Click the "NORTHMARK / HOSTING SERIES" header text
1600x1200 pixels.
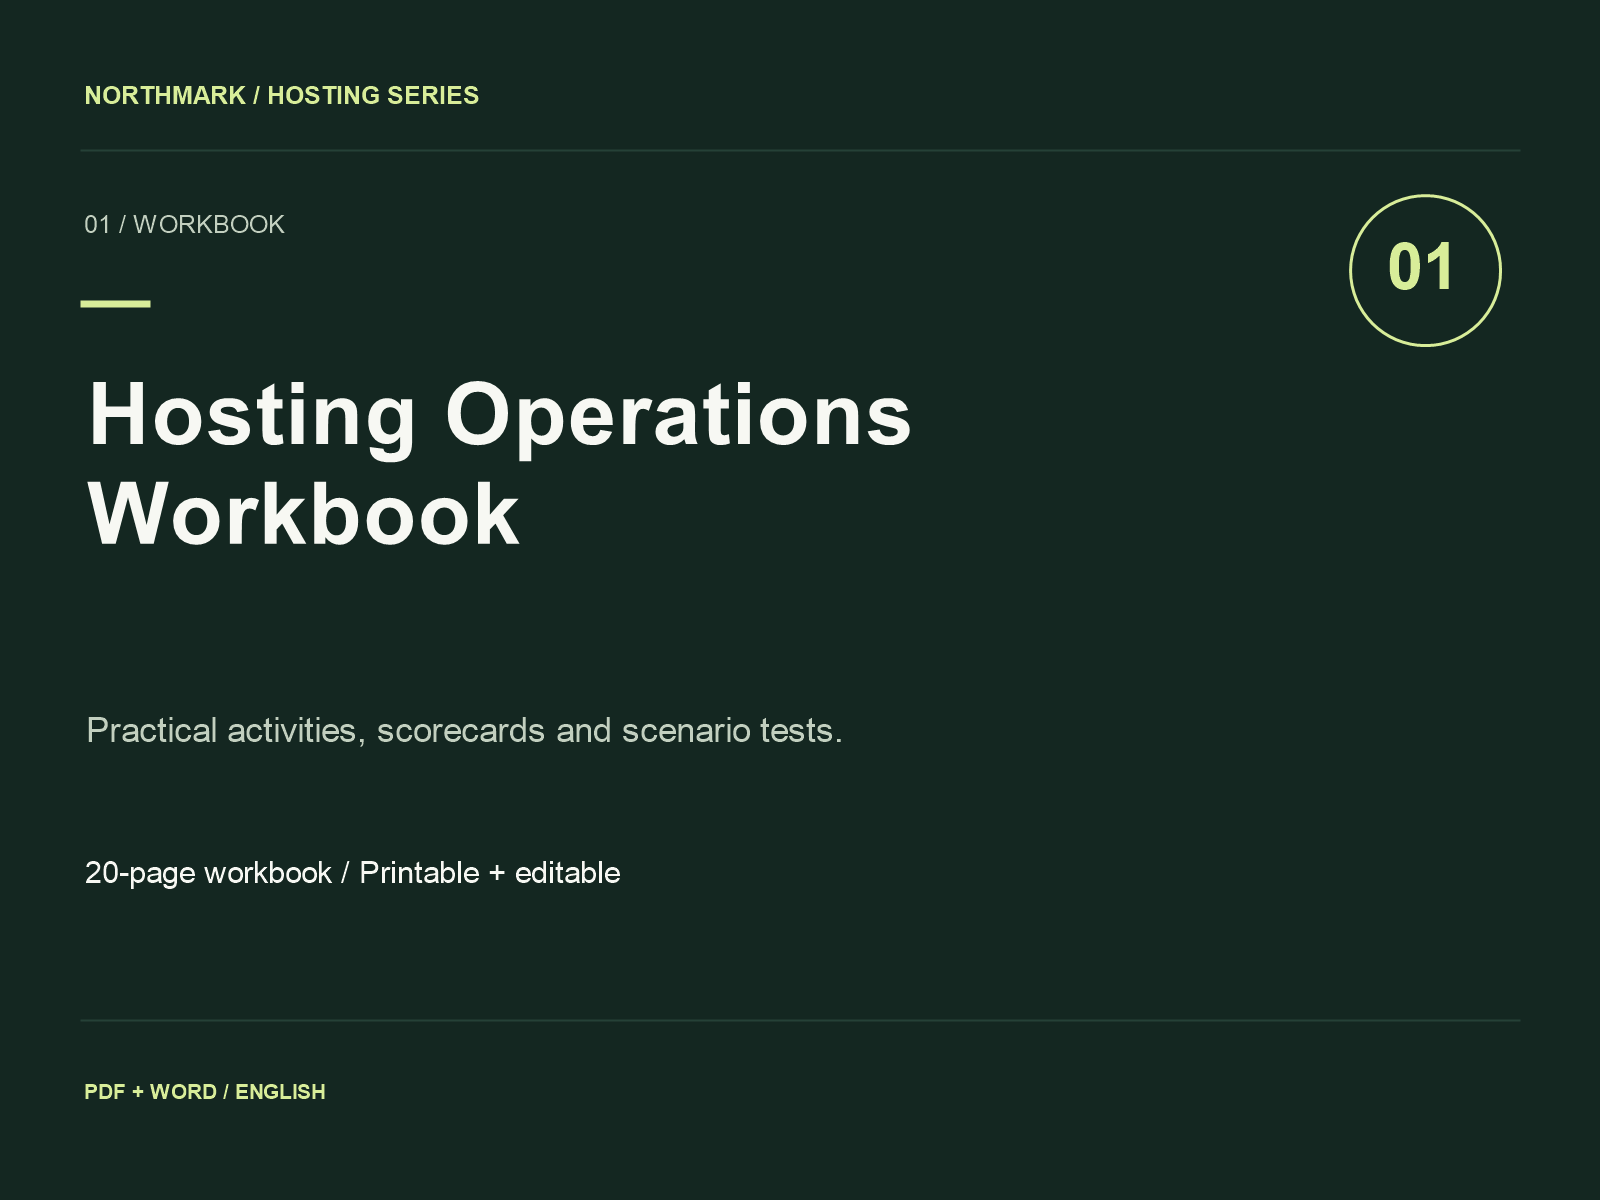(281, 96)
